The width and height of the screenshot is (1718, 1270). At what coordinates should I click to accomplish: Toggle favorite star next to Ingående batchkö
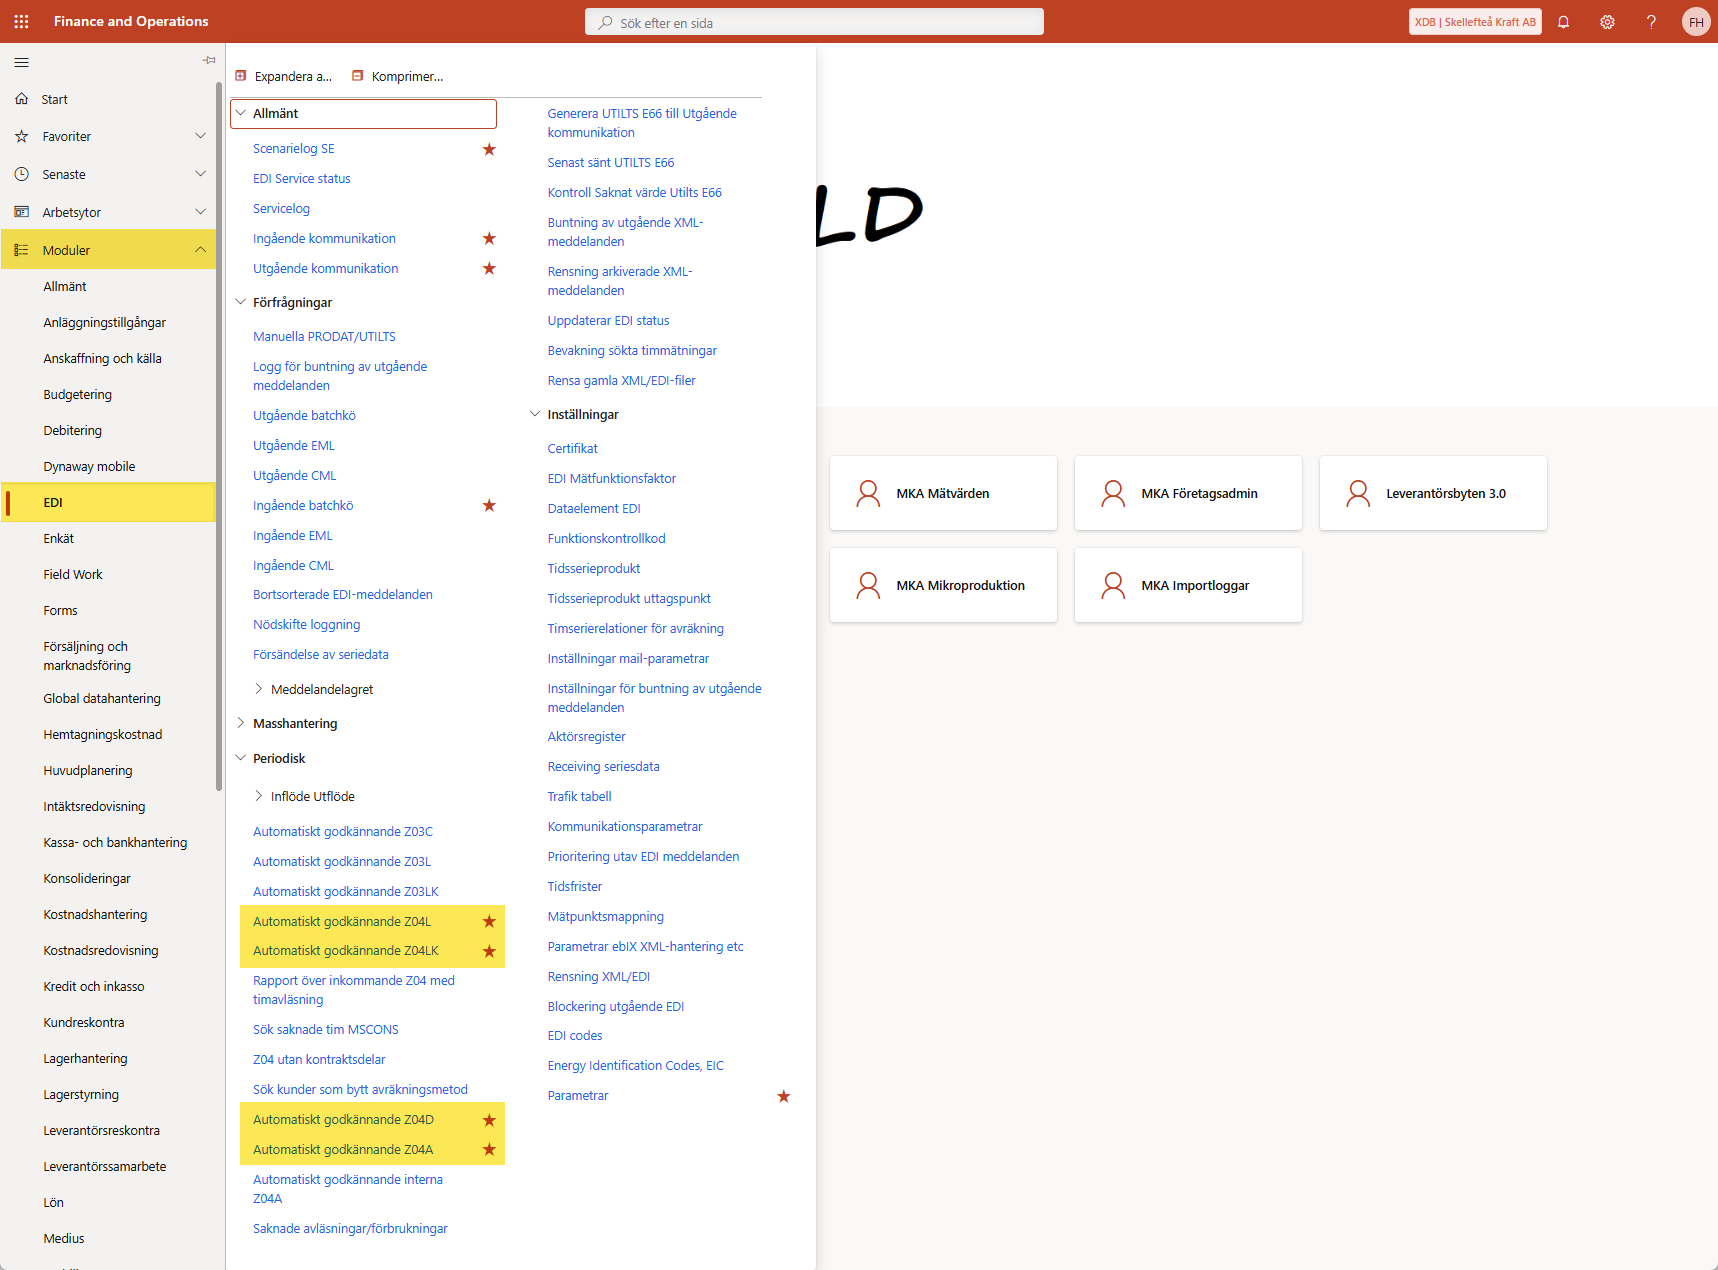pyautogui.click(x=489, y=506)
